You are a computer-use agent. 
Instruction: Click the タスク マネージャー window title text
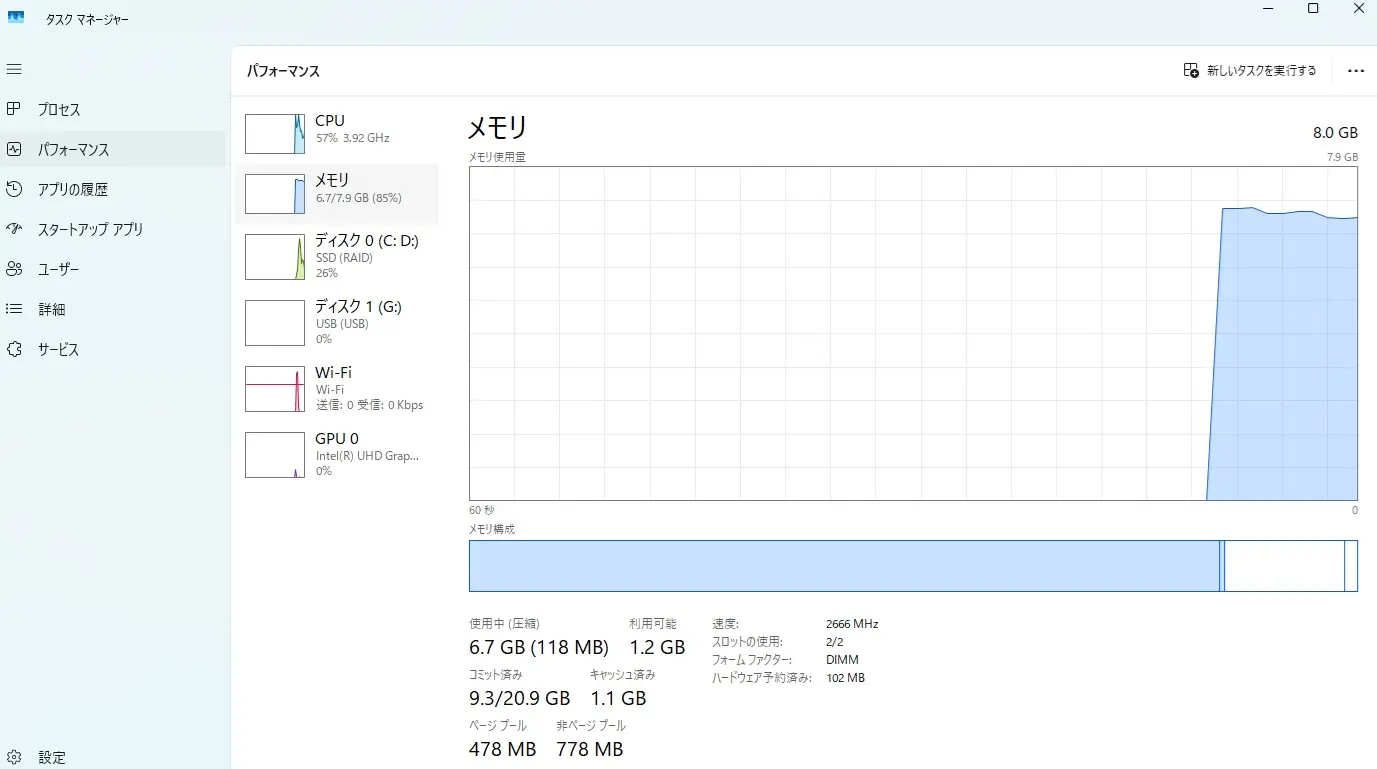pyautogui.click(x=87, y=20)
